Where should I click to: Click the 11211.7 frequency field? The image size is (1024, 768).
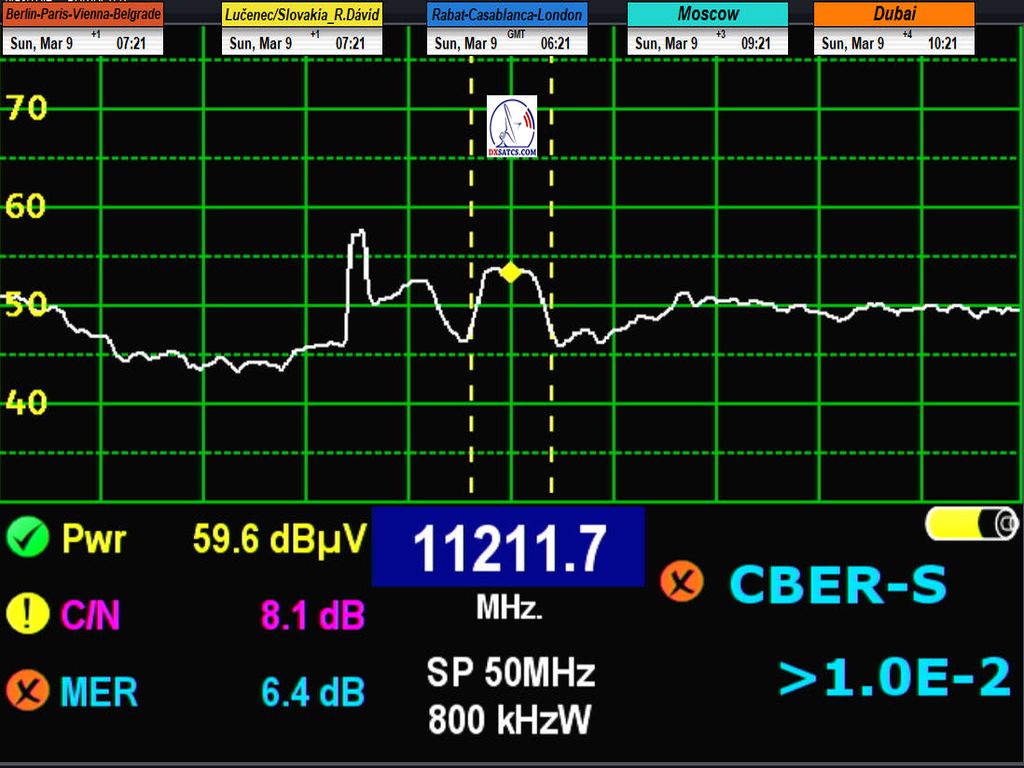click(508, 548)
